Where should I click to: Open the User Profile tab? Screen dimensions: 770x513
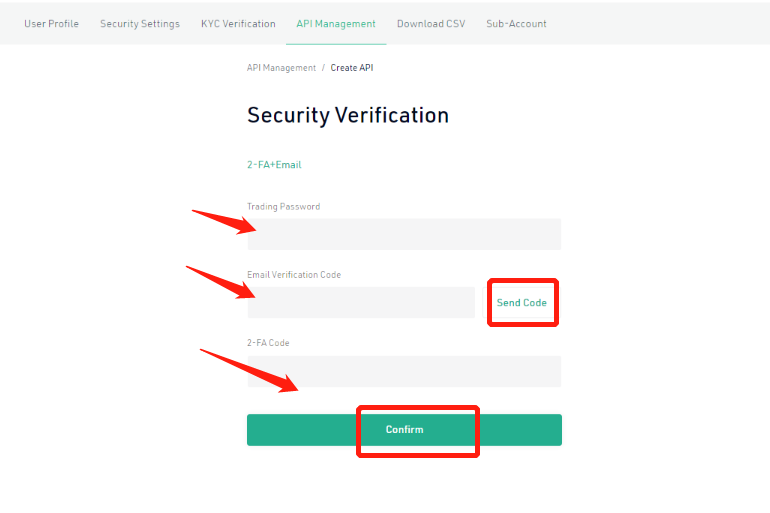(52, 24)
